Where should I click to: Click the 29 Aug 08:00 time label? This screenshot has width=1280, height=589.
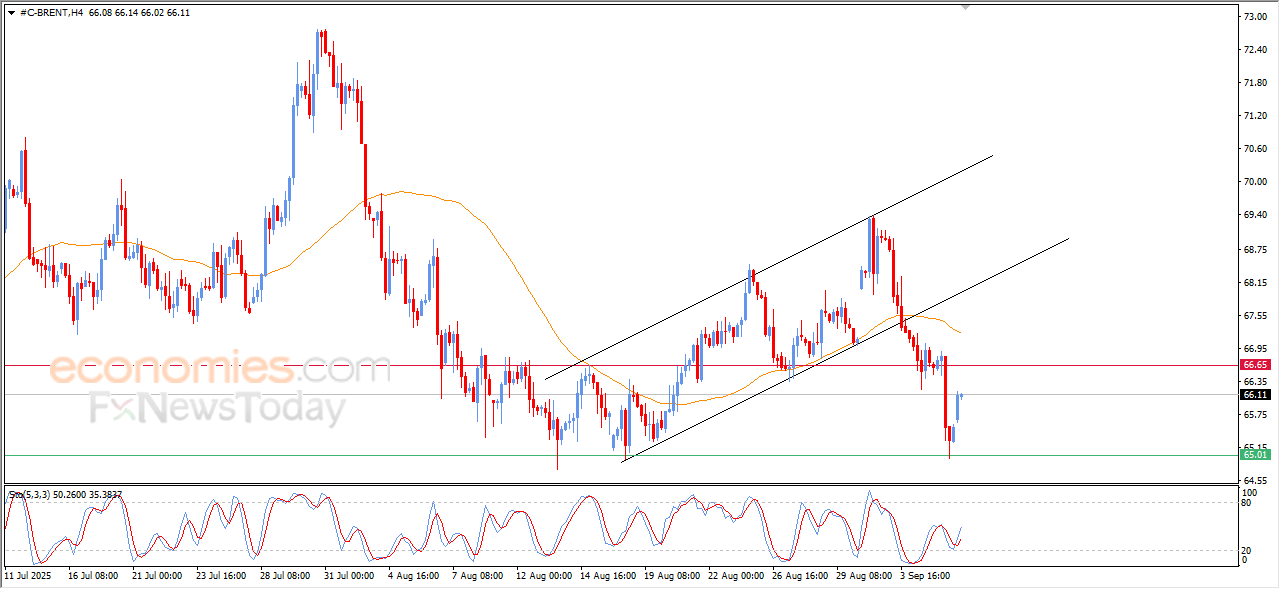(864, 576)
